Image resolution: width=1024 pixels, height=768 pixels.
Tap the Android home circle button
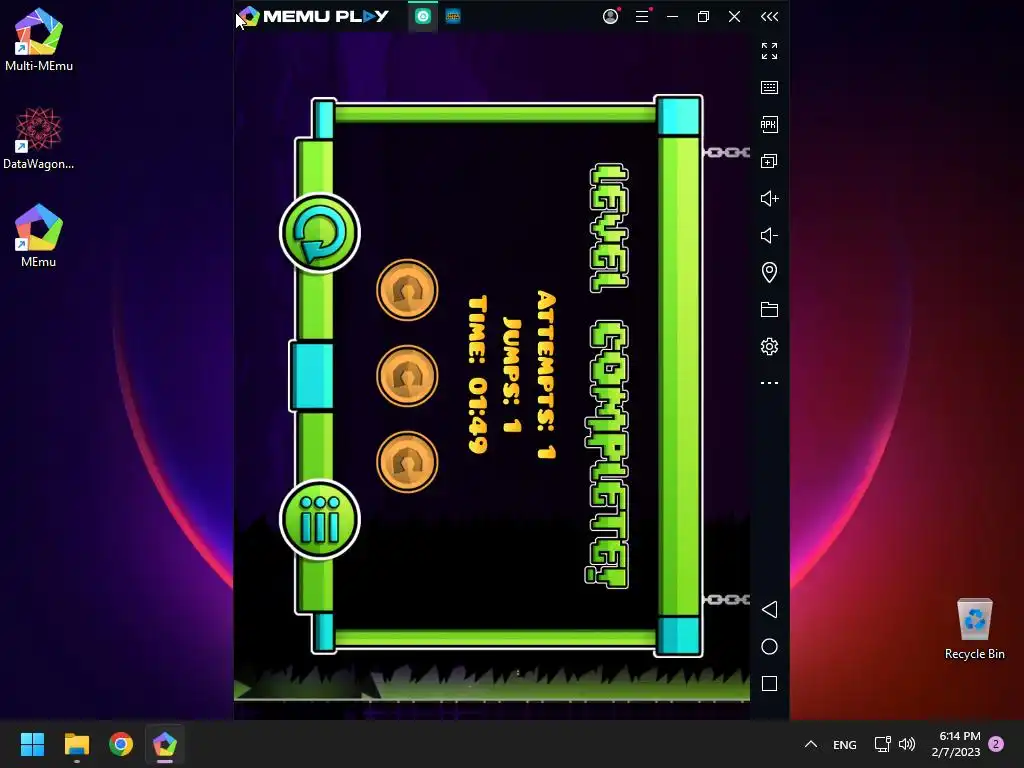769,647
